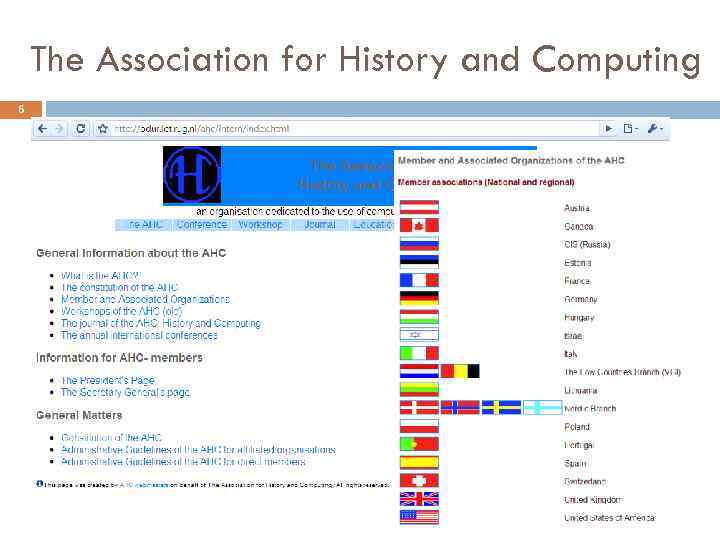Click the Canada flag

click(x=419, y=225)
